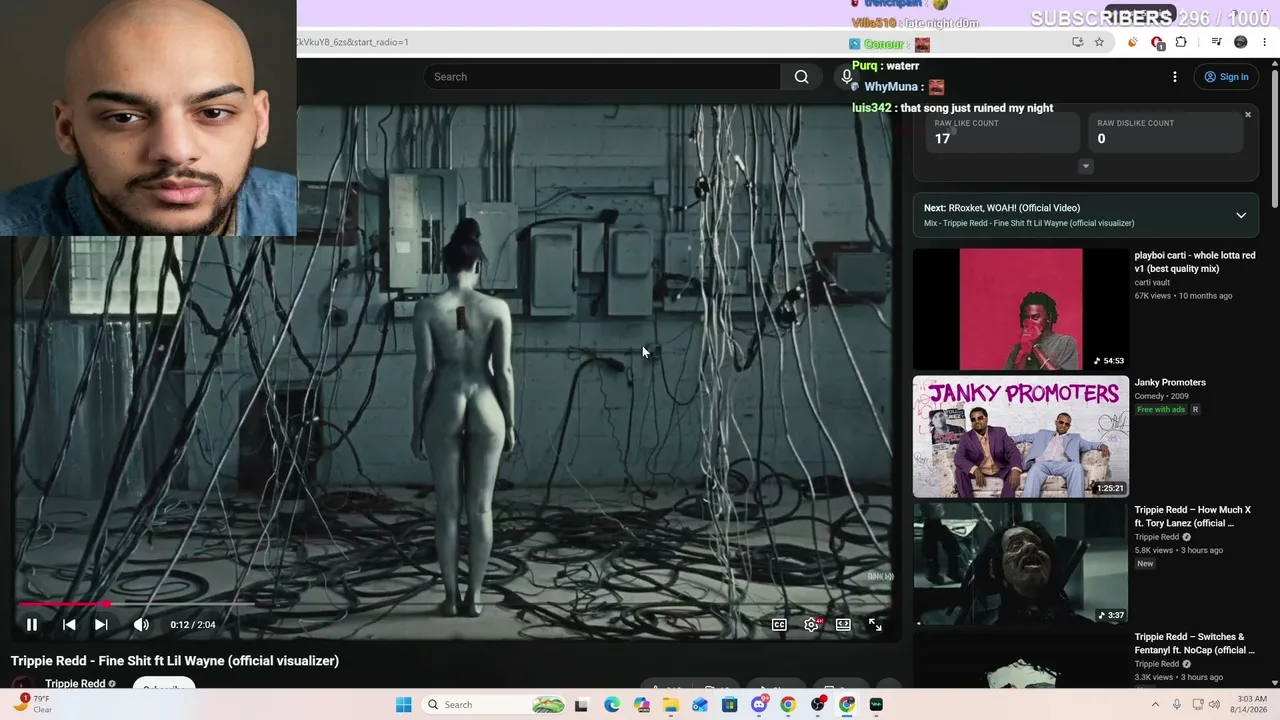Open OBS Studio from the taskbar

coord(818,705)
